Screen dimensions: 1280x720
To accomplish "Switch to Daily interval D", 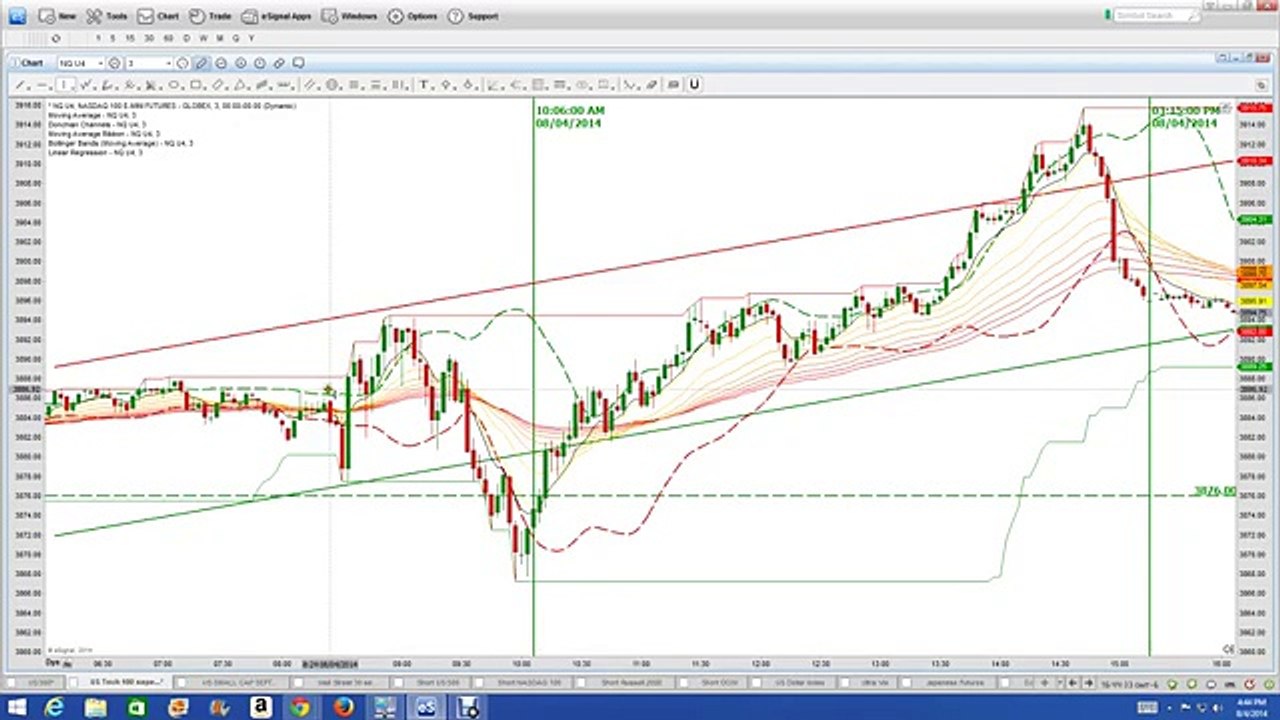I will (x=186, y=38).
